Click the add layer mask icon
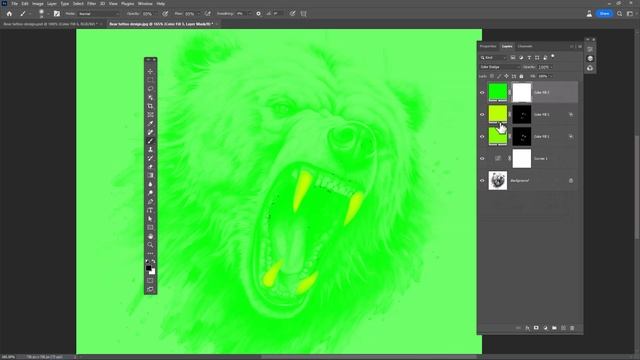 (536, 328)
